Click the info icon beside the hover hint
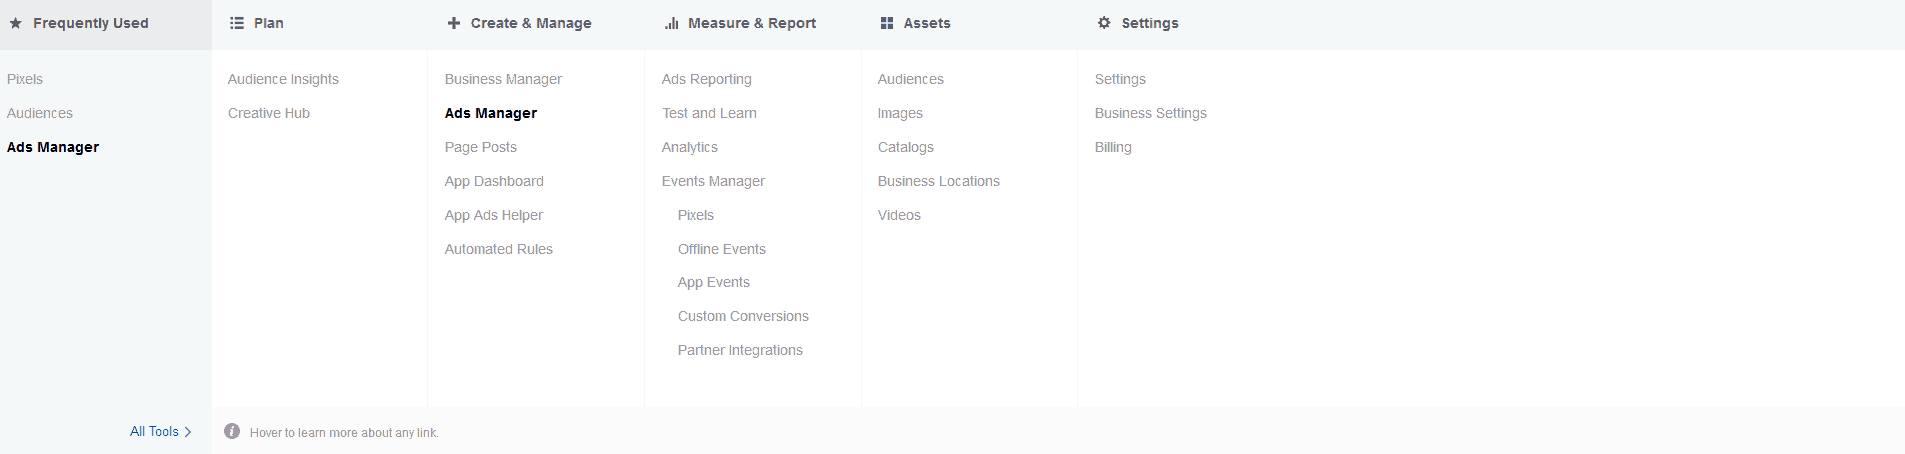 [232, 431]
